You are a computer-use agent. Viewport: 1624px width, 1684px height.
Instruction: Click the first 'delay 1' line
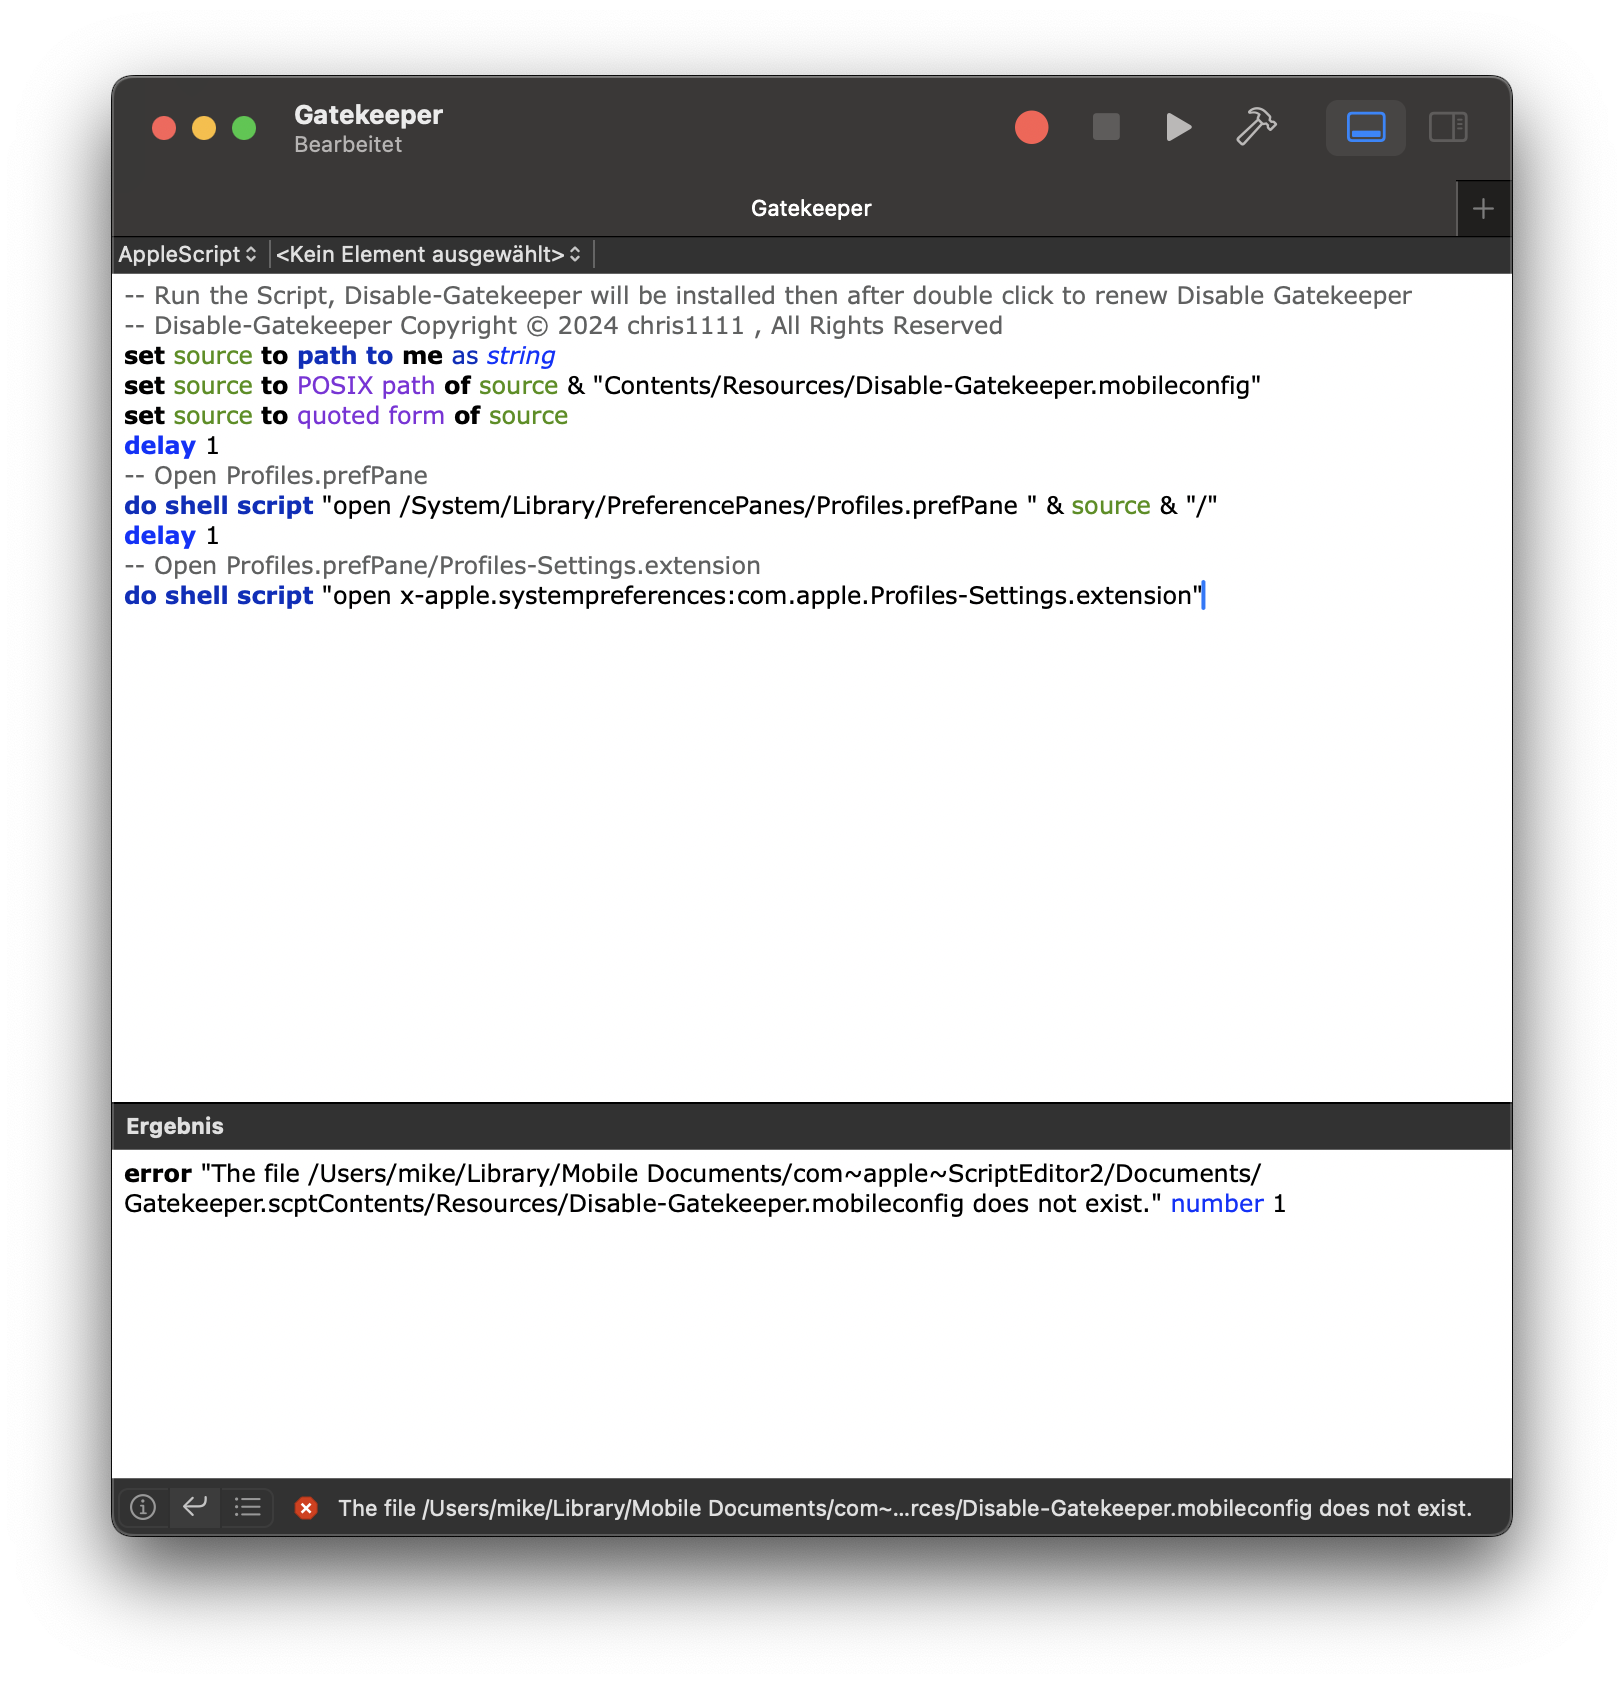171,446
